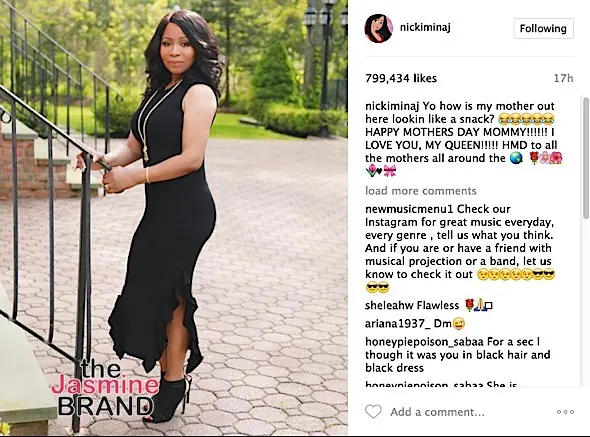Click the earth globe emoji in caption
590x437 pixels.
point(516,158)
